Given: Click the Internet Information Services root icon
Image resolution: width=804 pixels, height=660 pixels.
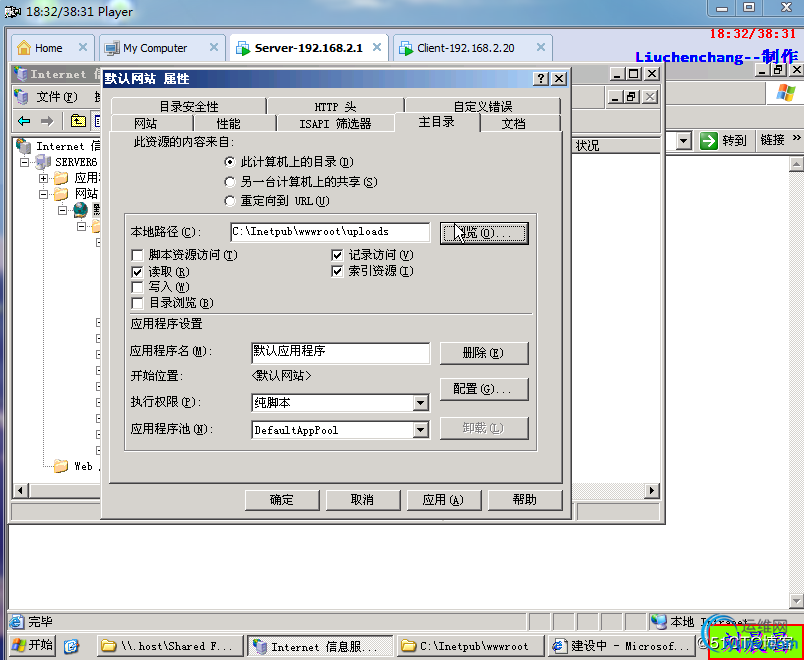Looking at the screenshot, I should tap(23, 146).
